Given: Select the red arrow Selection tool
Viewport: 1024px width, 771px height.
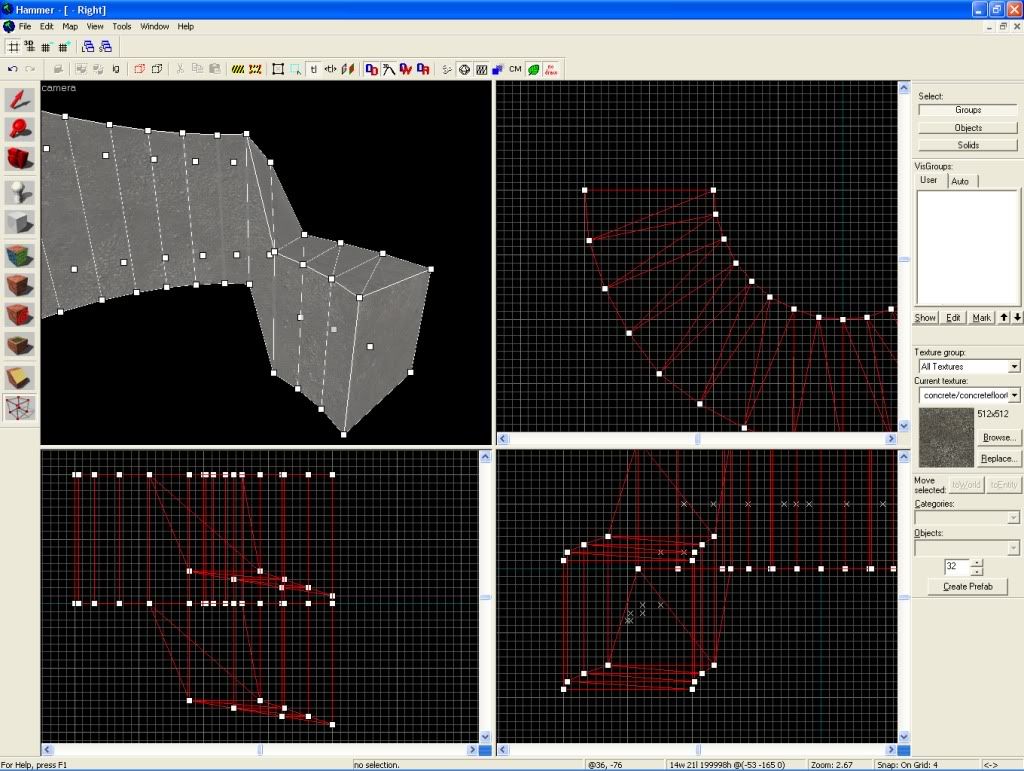Looking at the screenshot, I should [x=20, y=99].
